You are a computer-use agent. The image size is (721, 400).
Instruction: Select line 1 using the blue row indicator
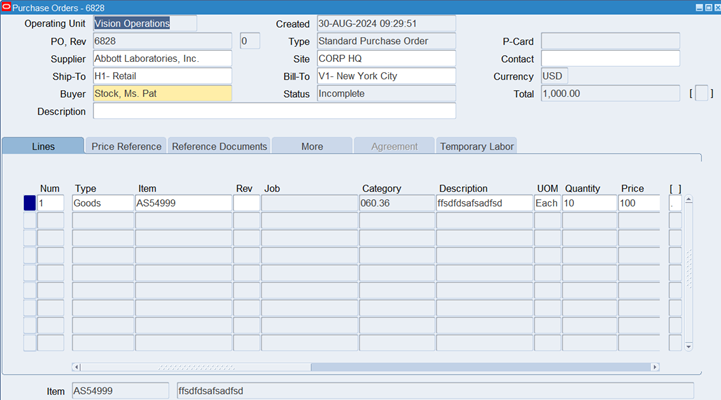tap(29, 203)
